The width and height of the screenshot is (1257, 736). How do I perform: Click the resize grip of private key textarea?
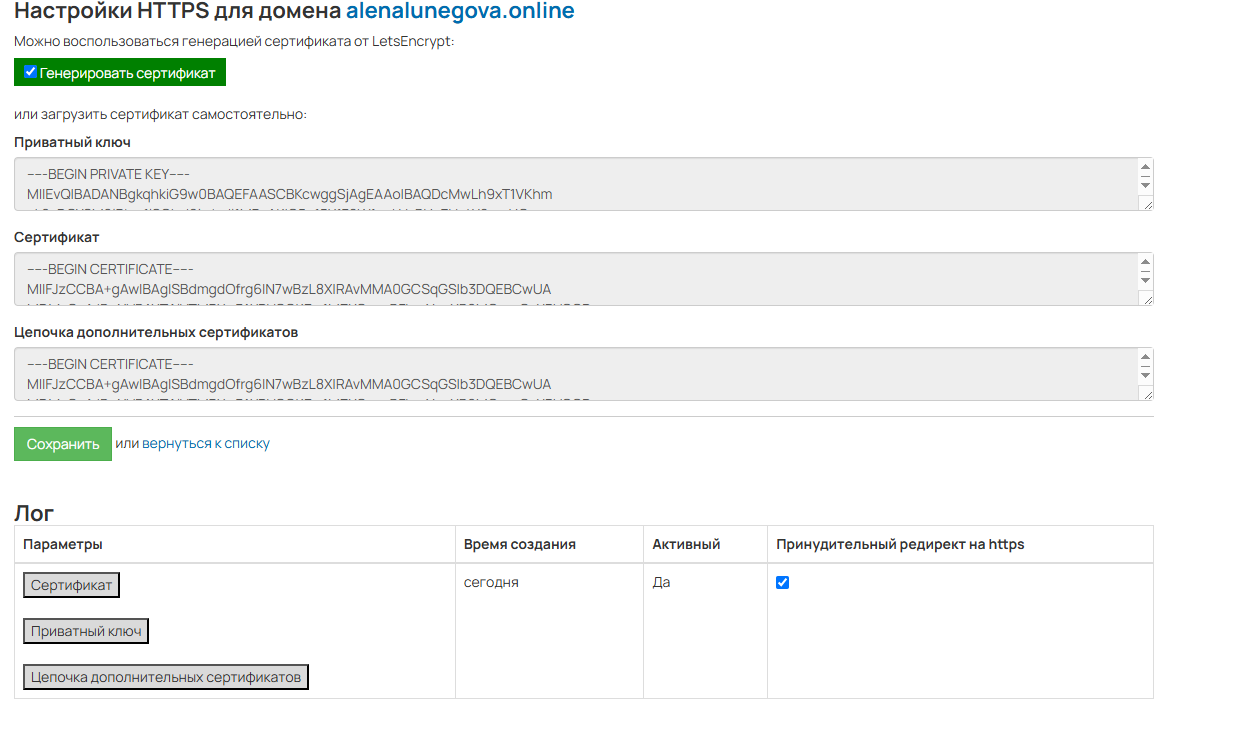click(1146, 203)
